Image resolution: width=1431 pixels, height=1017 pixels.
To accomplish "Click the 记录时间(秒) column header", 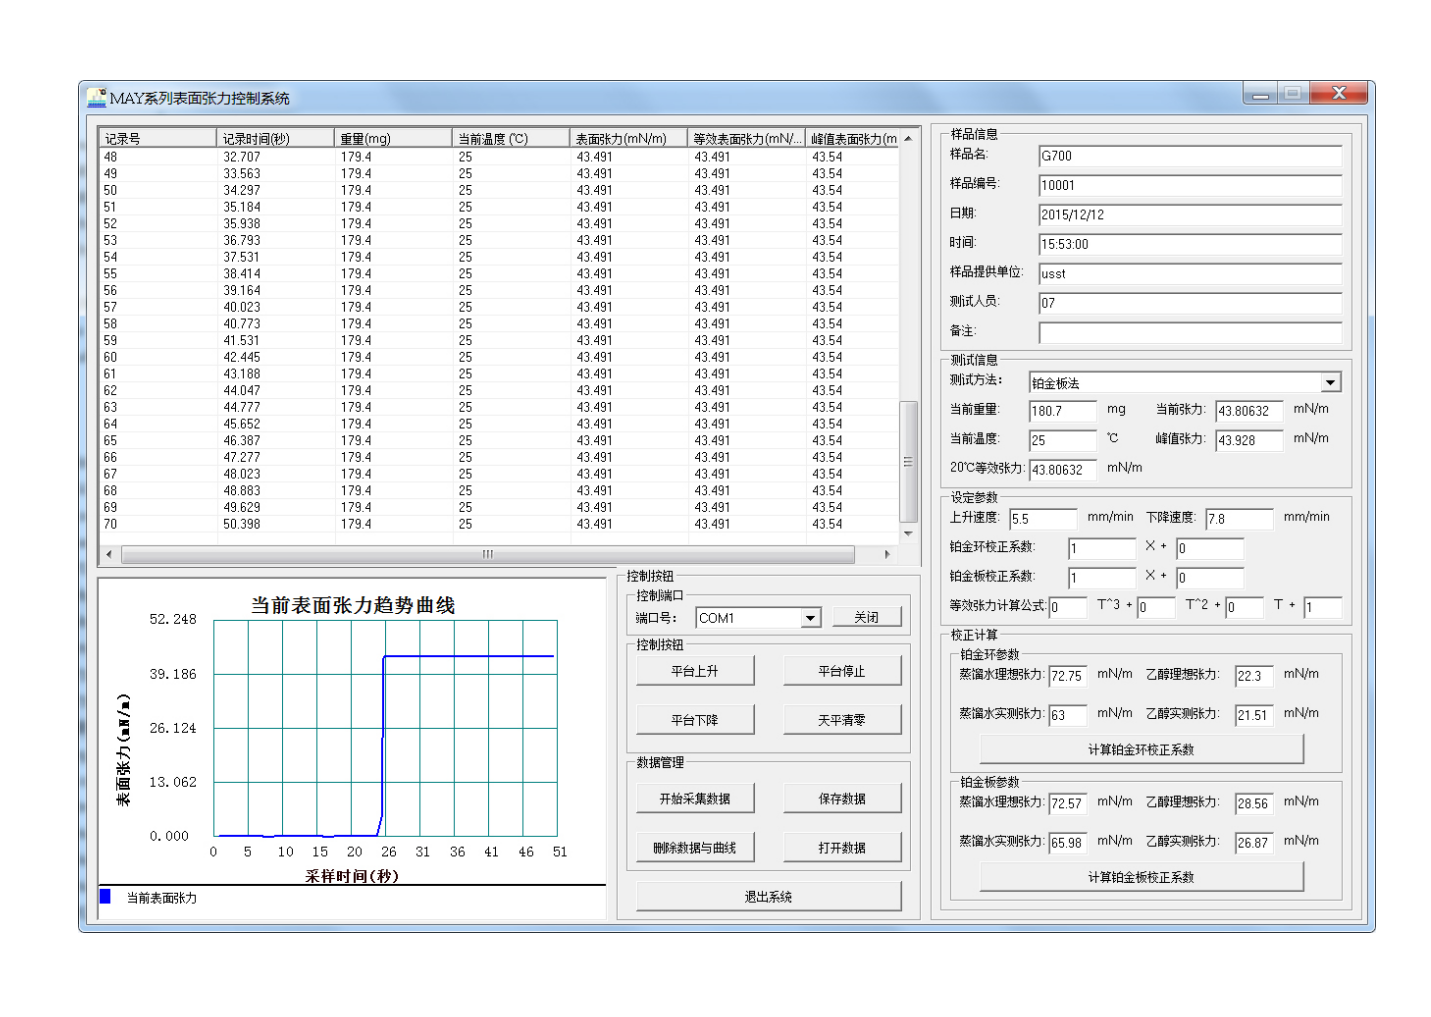I will pos(274,139).
